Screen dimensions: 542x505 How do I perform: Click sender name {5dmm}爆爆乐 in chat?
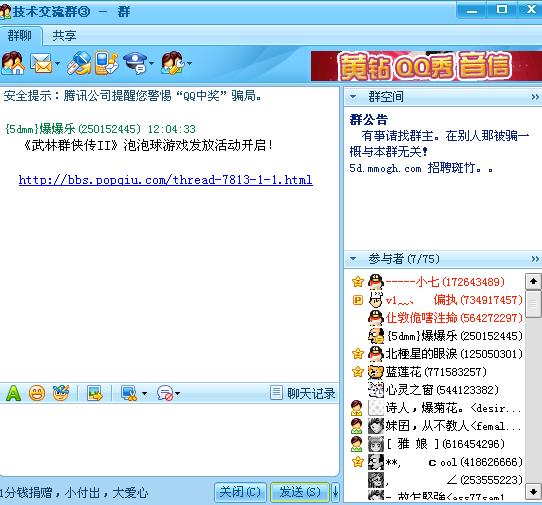point(40,129)
